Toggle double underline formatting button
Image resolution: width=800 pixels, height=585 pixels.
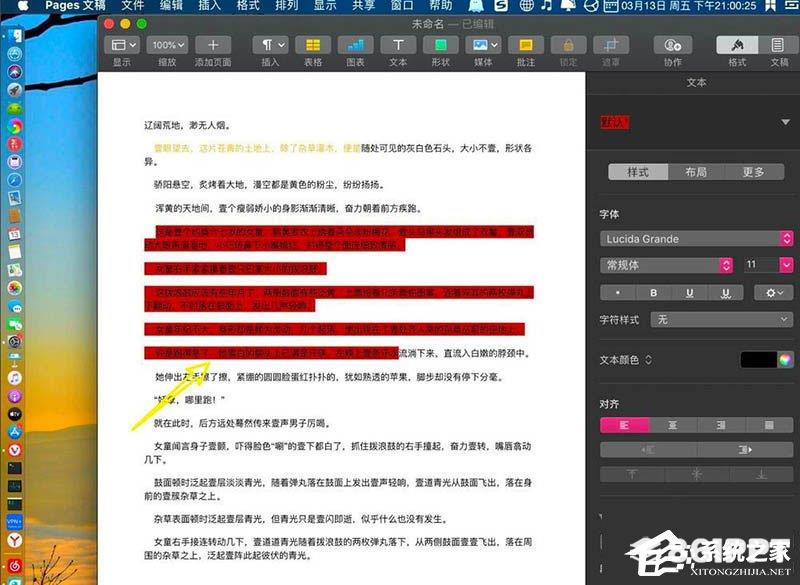point(726,293)
